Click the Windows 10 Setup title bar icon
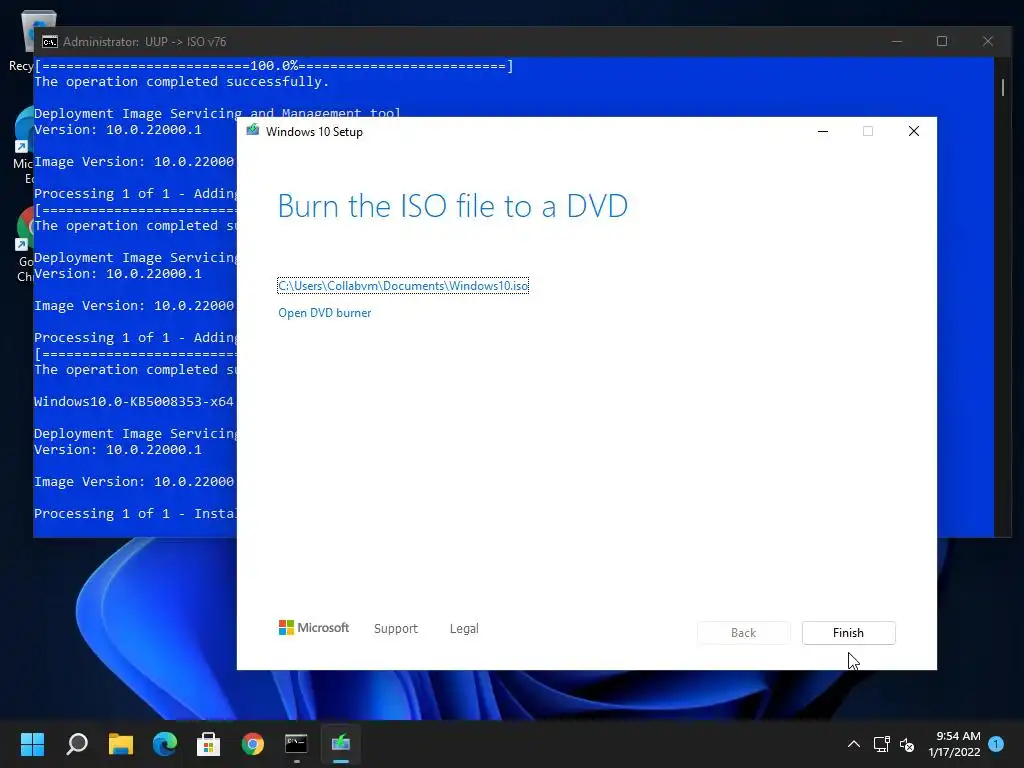This screenshot has height=768, width=1024. (253, 131)
